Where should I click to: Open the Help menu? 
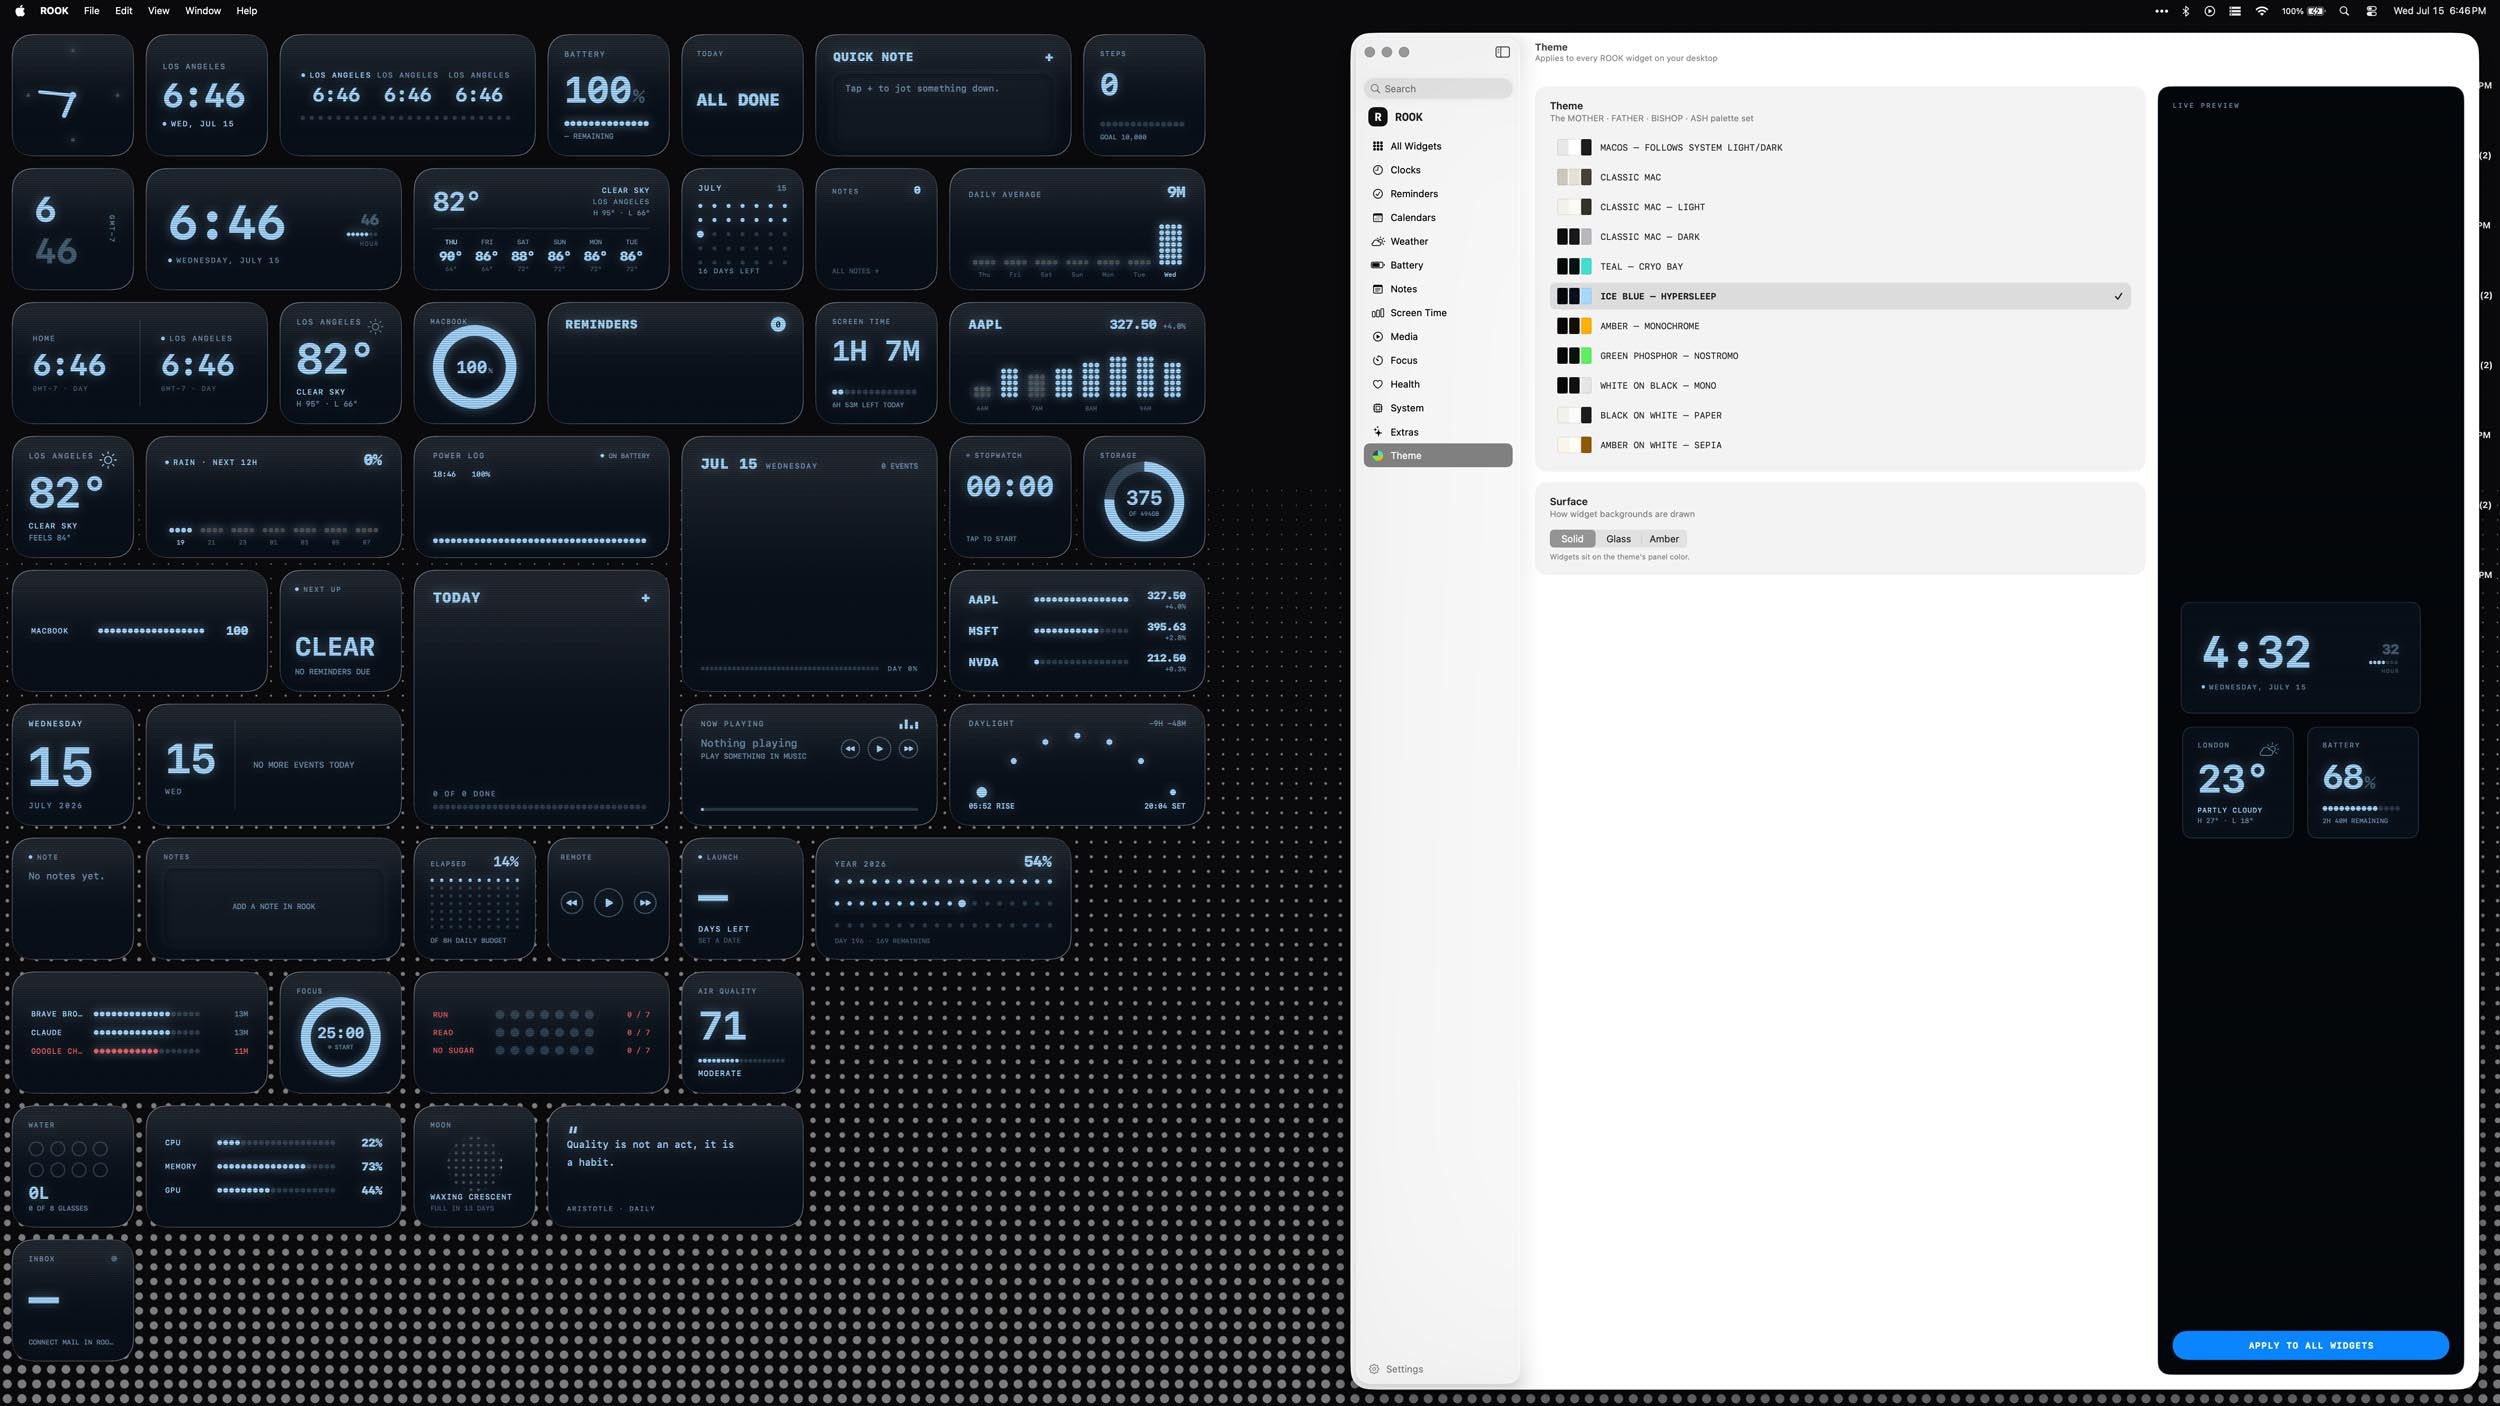click(246, 11)
